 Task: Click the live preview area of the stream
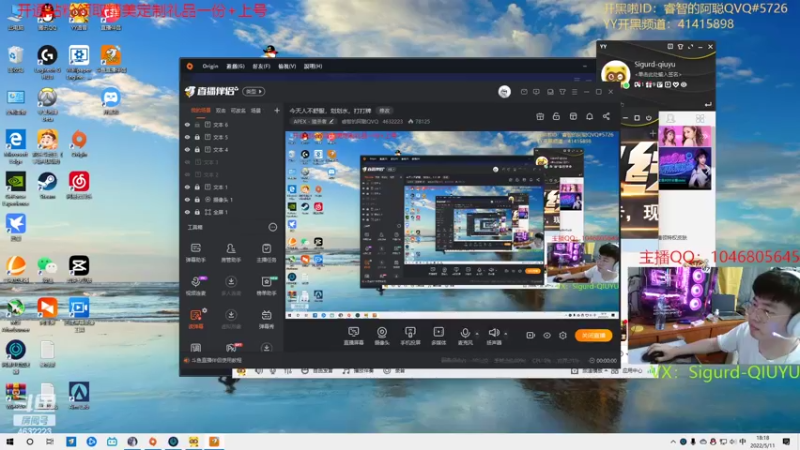point(452,225)
